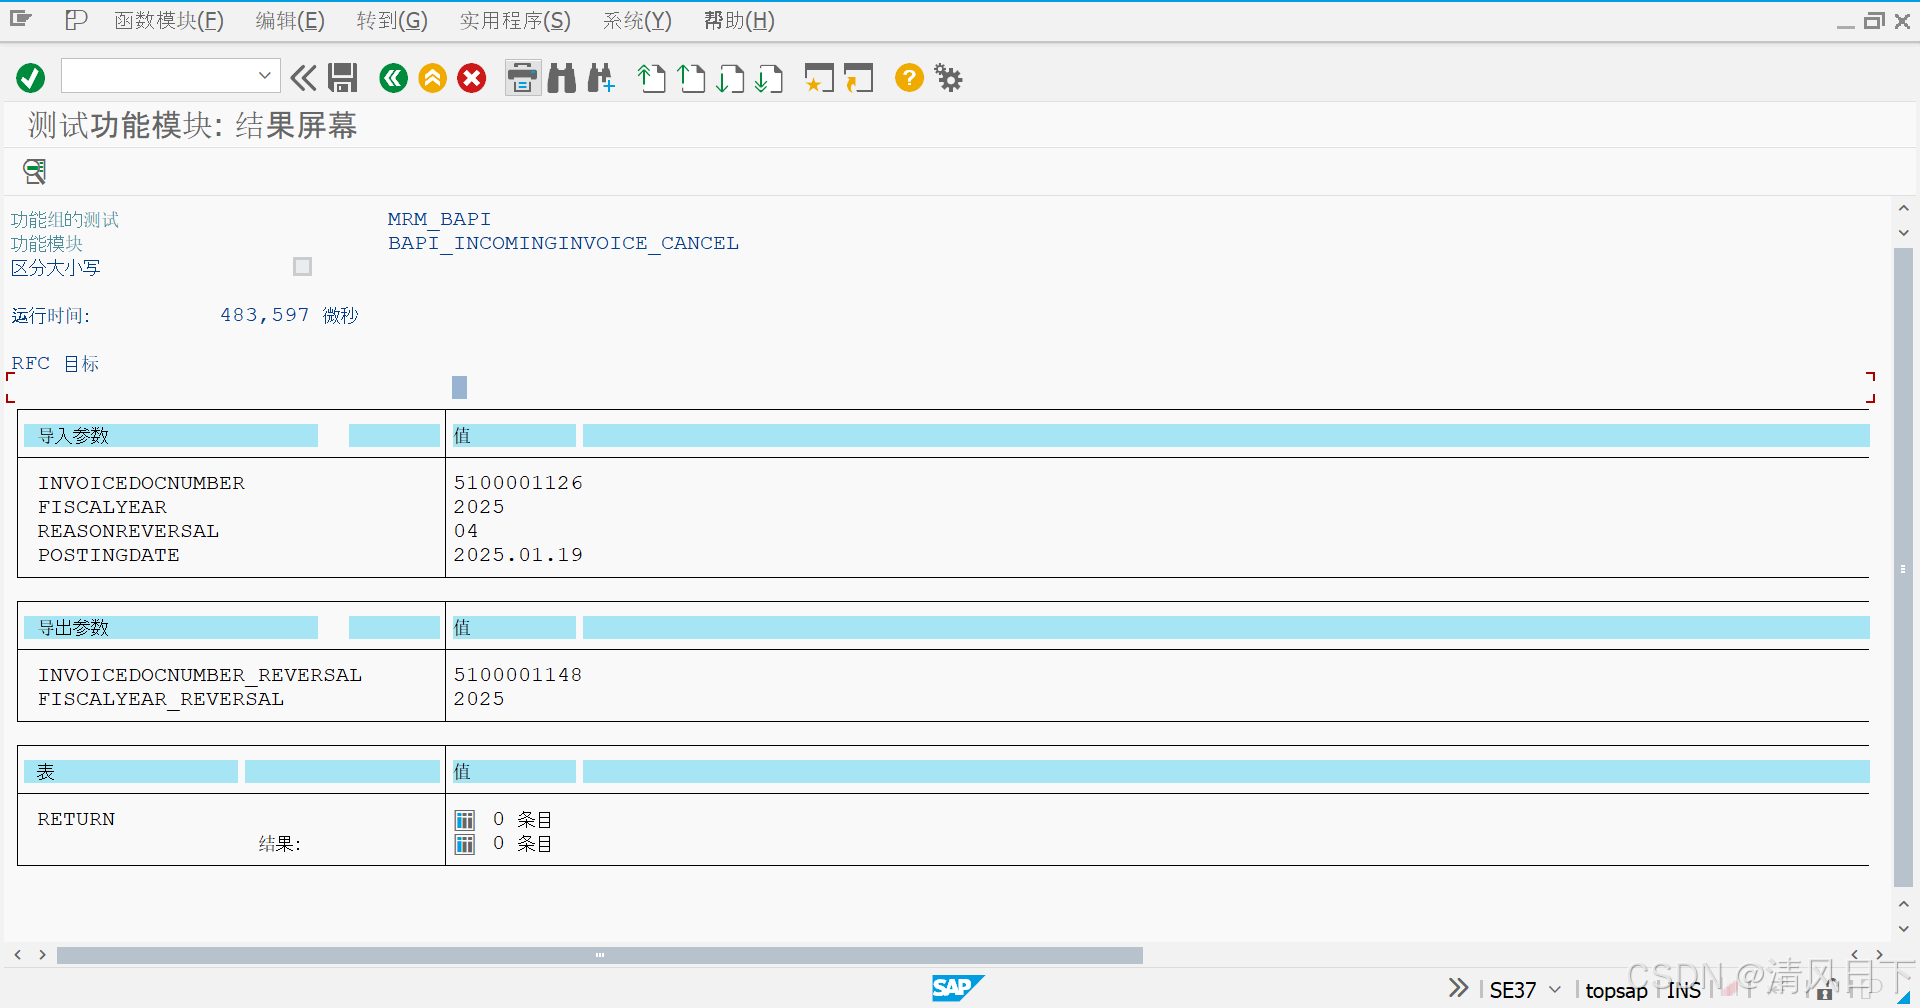Viewport: 1920px width, 1008px height.
Task: Click the 结果 entries detail button
Action: tap(463, 843)
